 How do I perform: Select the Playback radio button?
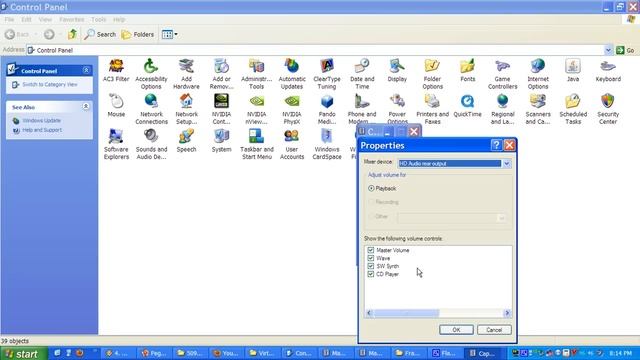click(371, 189)
